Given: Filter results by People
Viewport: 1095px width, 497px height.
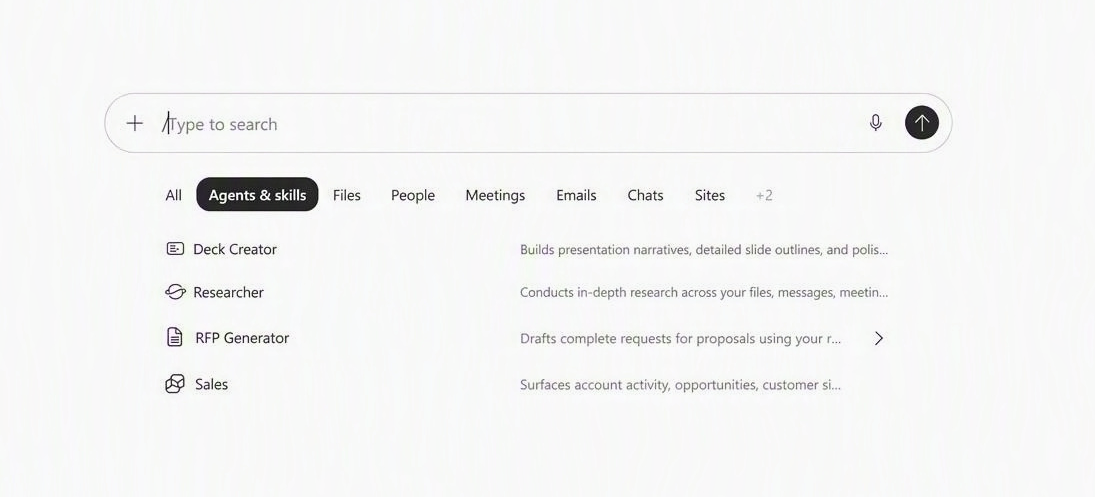Looking at the screenshot, I should click(x=413, y=195).
